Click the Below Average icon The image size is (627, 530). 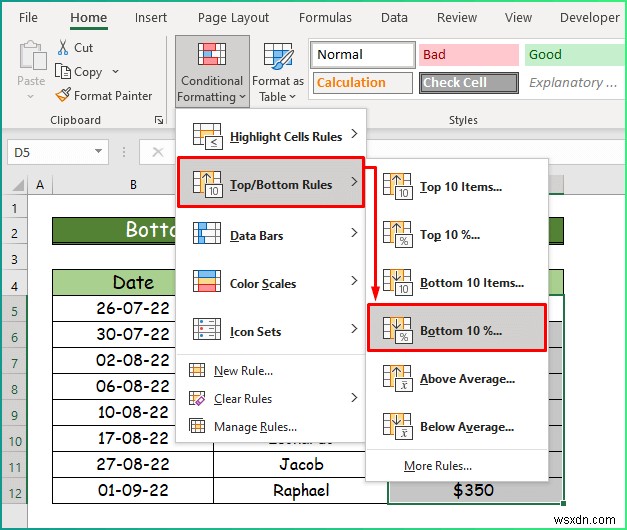coord(397,426)
